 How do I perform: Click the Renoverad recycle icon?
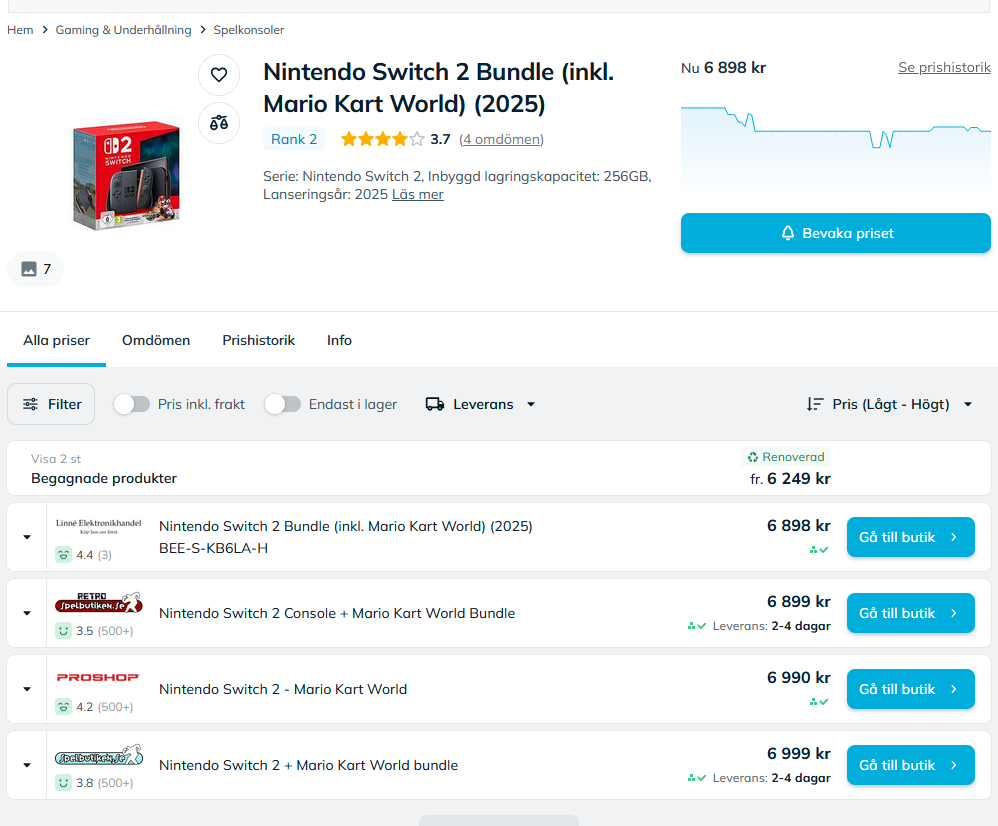pyautogui.click(x=753, y=457)
